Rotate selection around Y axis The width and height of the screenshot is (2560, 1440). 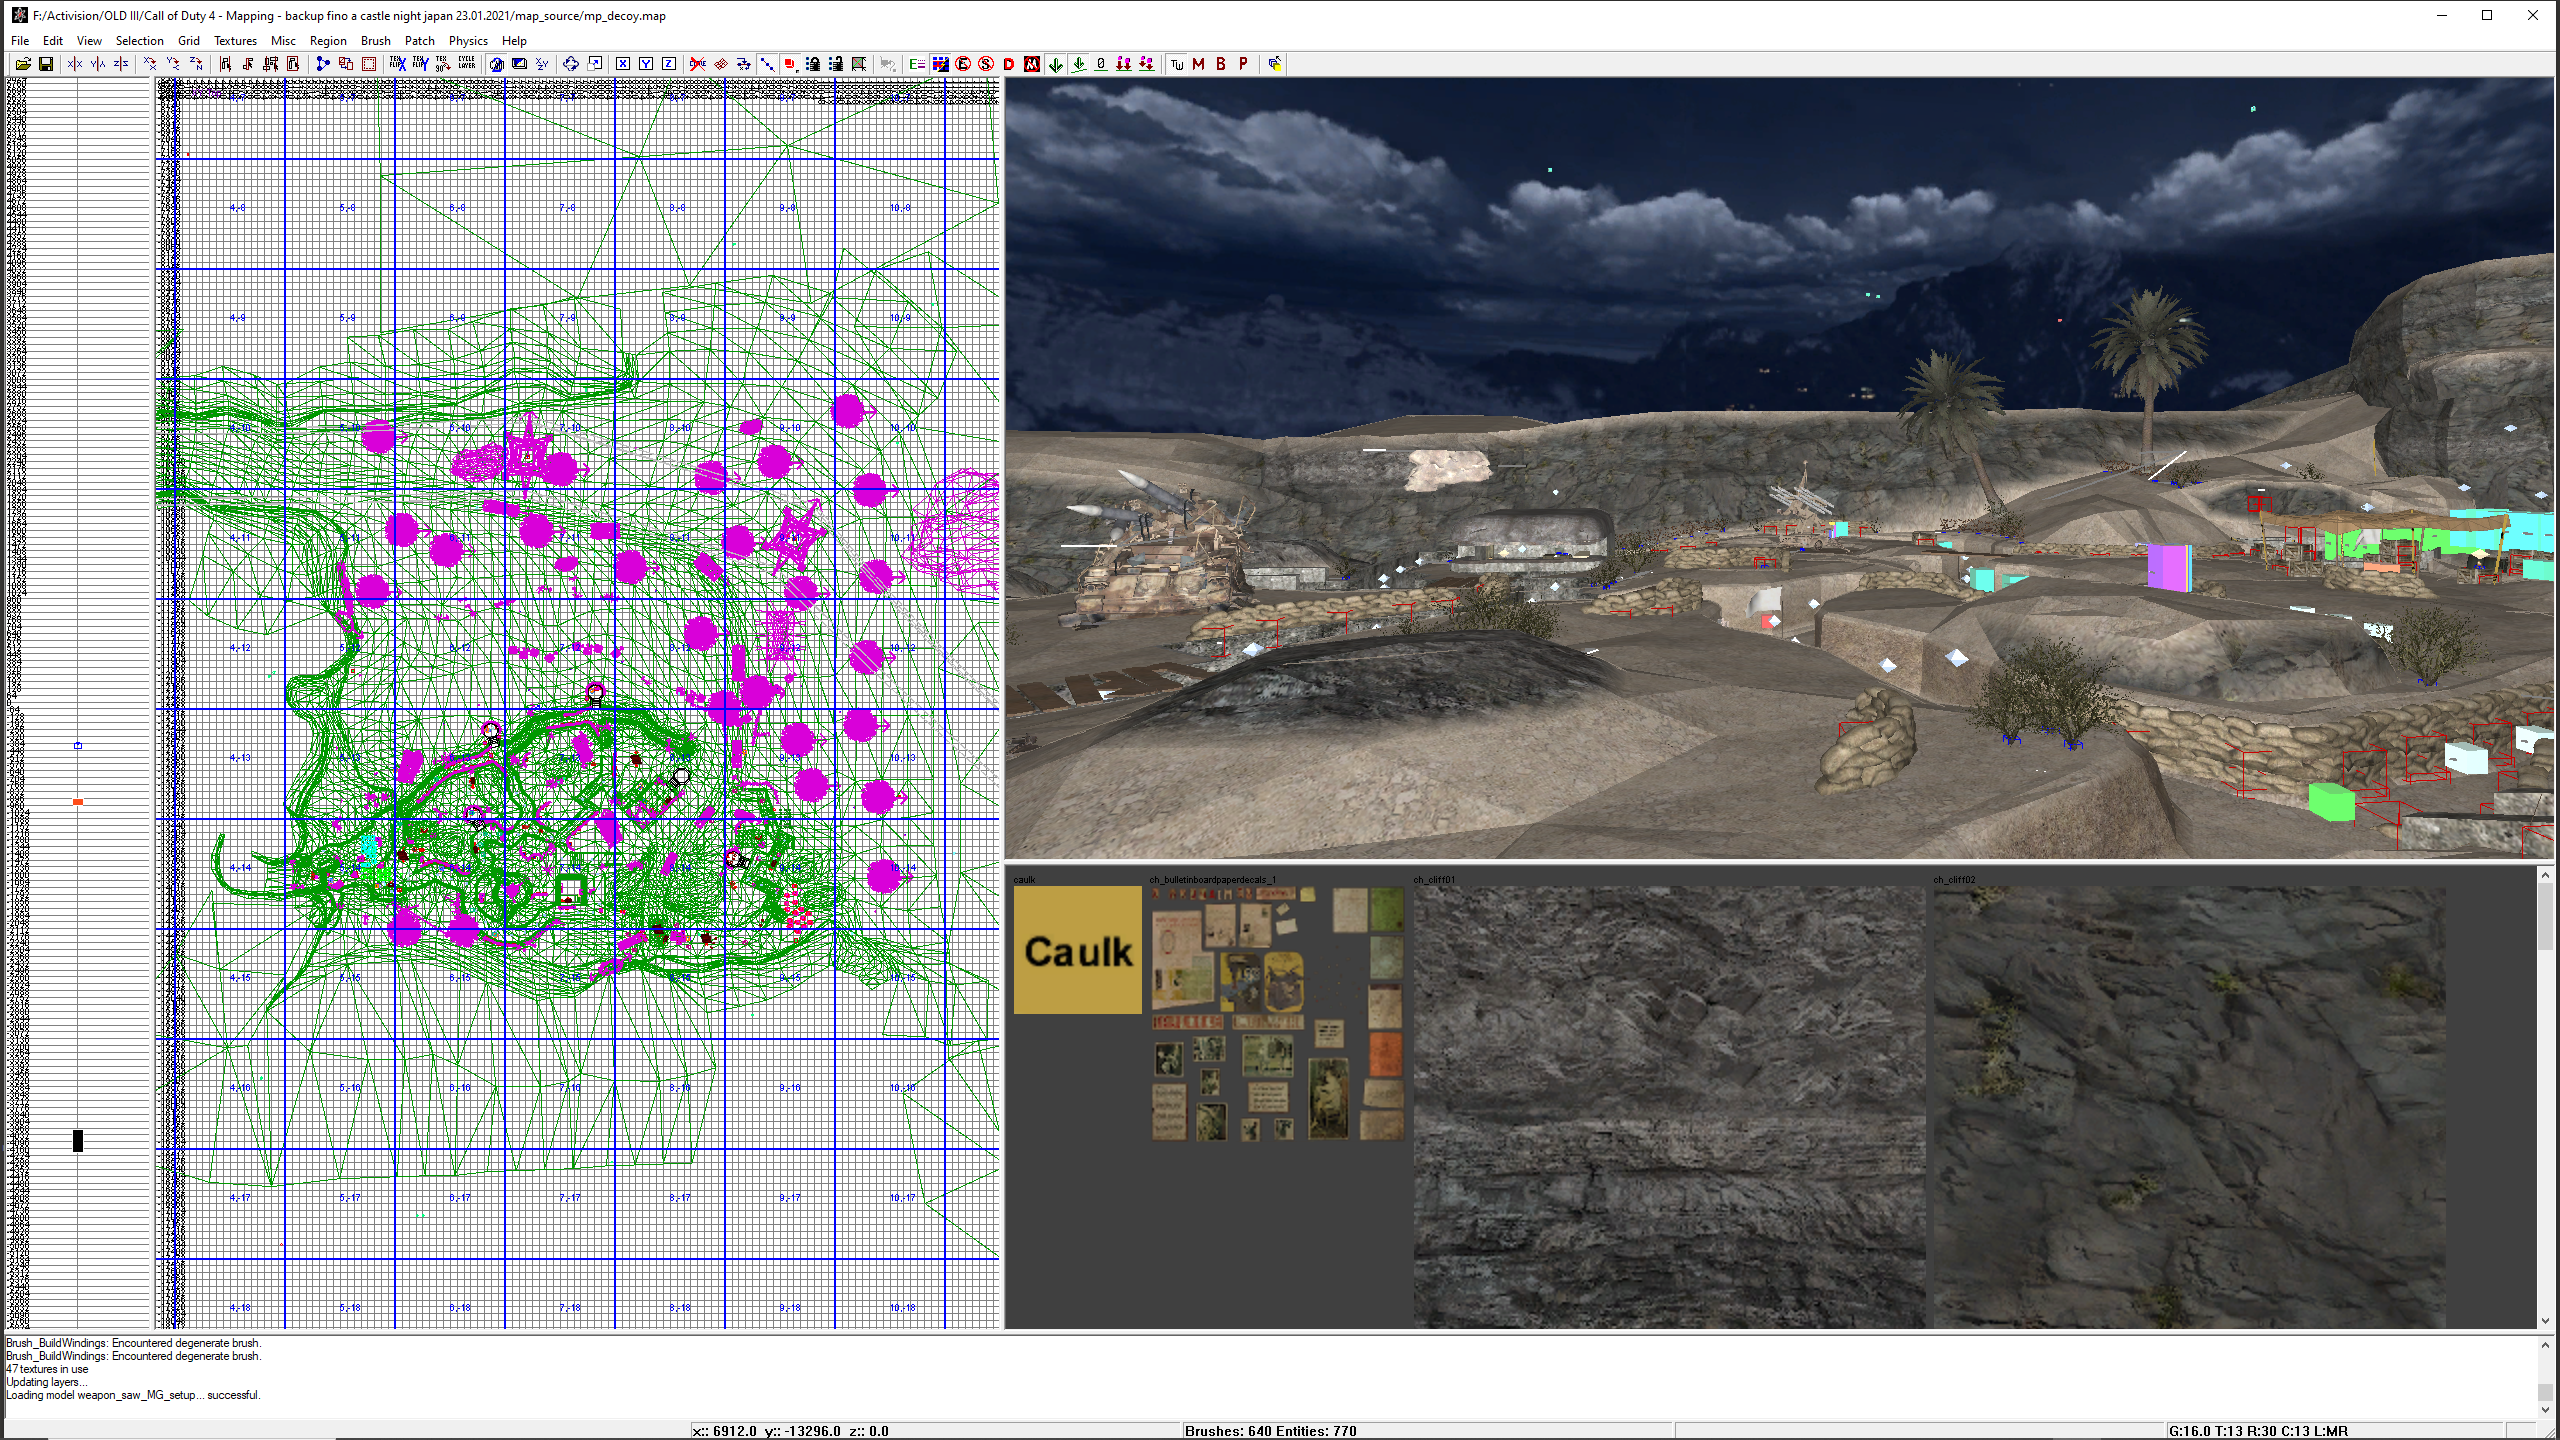[173, 64]
